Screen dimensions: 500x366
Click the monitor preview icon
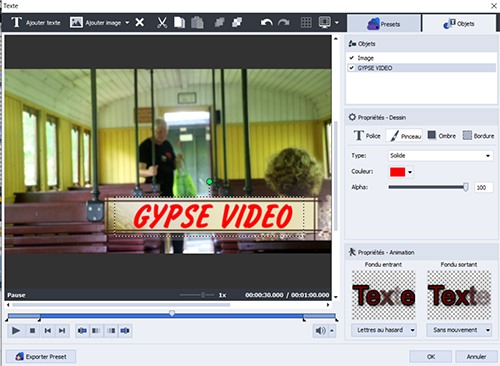pyautogui.click(x=325, y=22)
